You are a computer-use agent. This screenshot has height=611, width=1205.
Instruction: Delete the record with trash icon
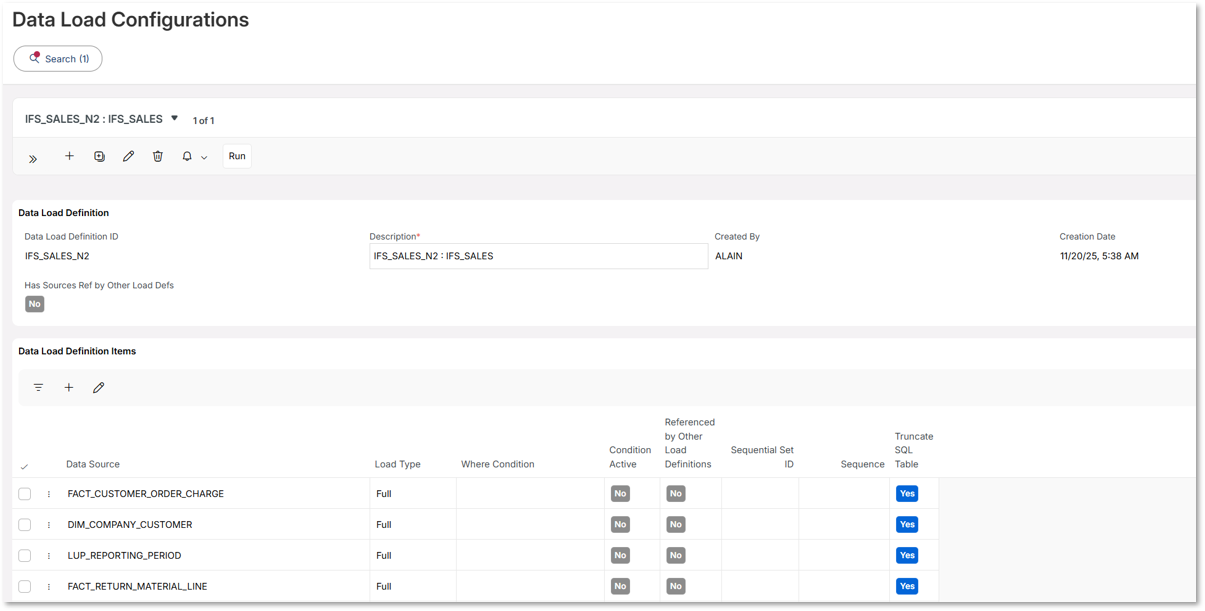pyautogui.click(x=158, y=156)
